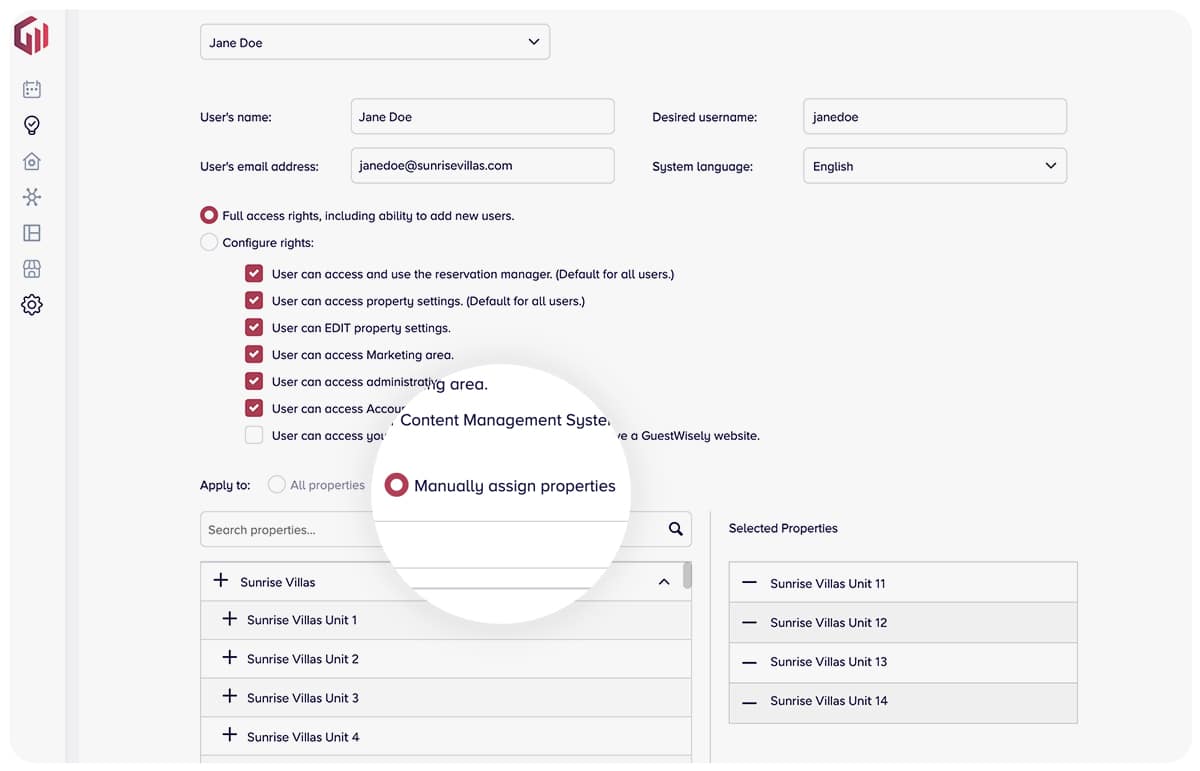Open the Jane Doe user dropdown
Viewport: 1200px width, 771px height.
click(375, 42)
